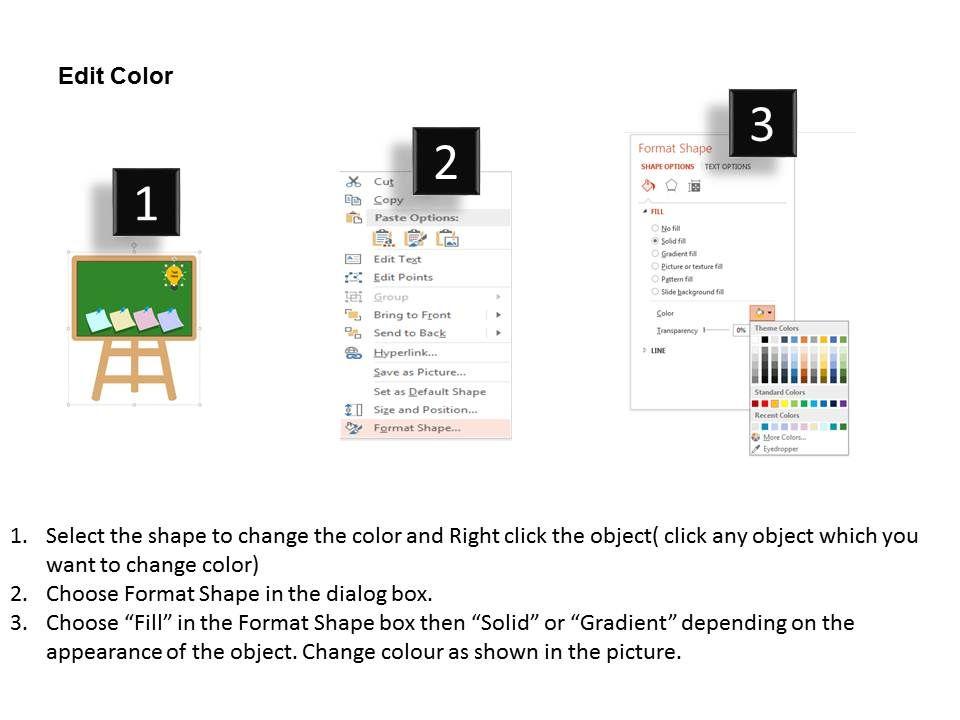Choose the Gradient fill option
This screenshot has width=960, height=720.
[655, 254]
